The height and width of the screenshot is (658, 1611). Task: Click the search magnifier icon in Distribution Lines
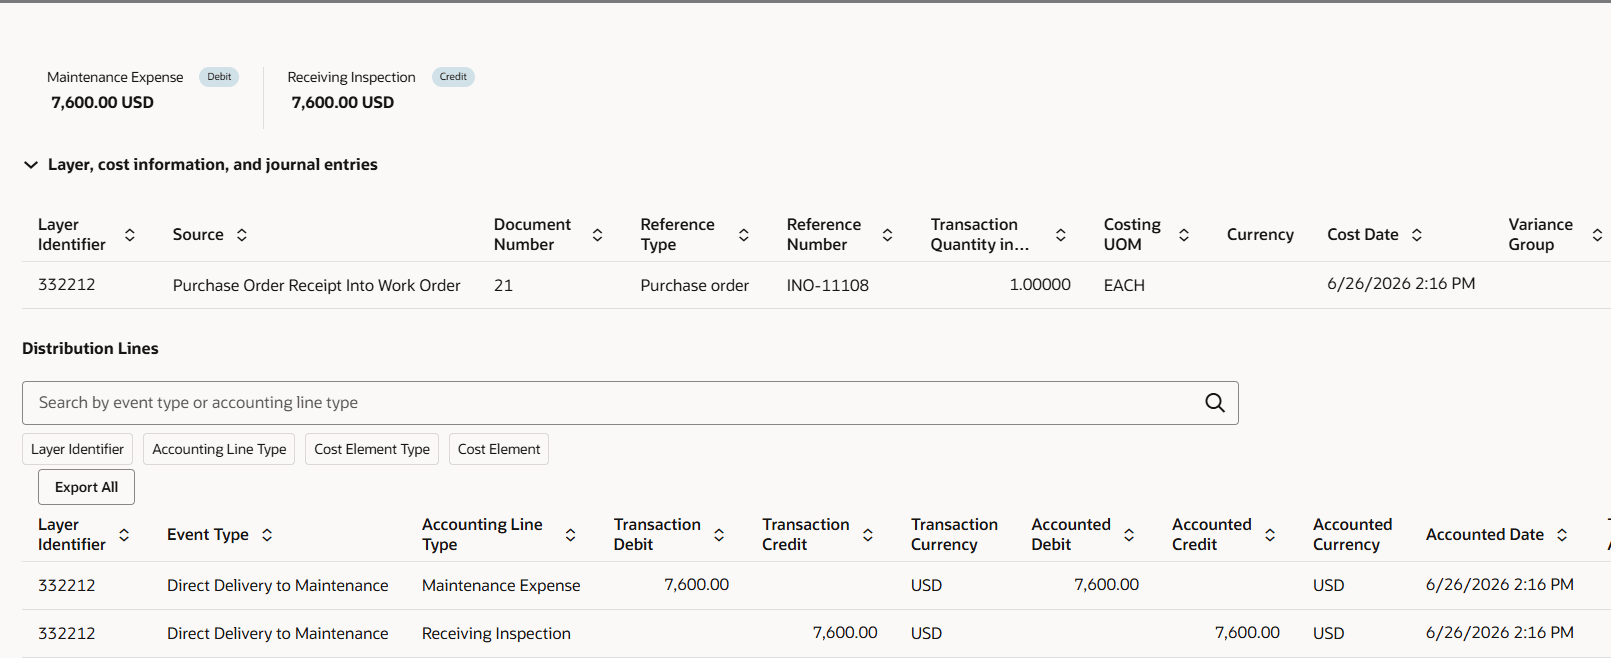click(x=1214, y=403)
